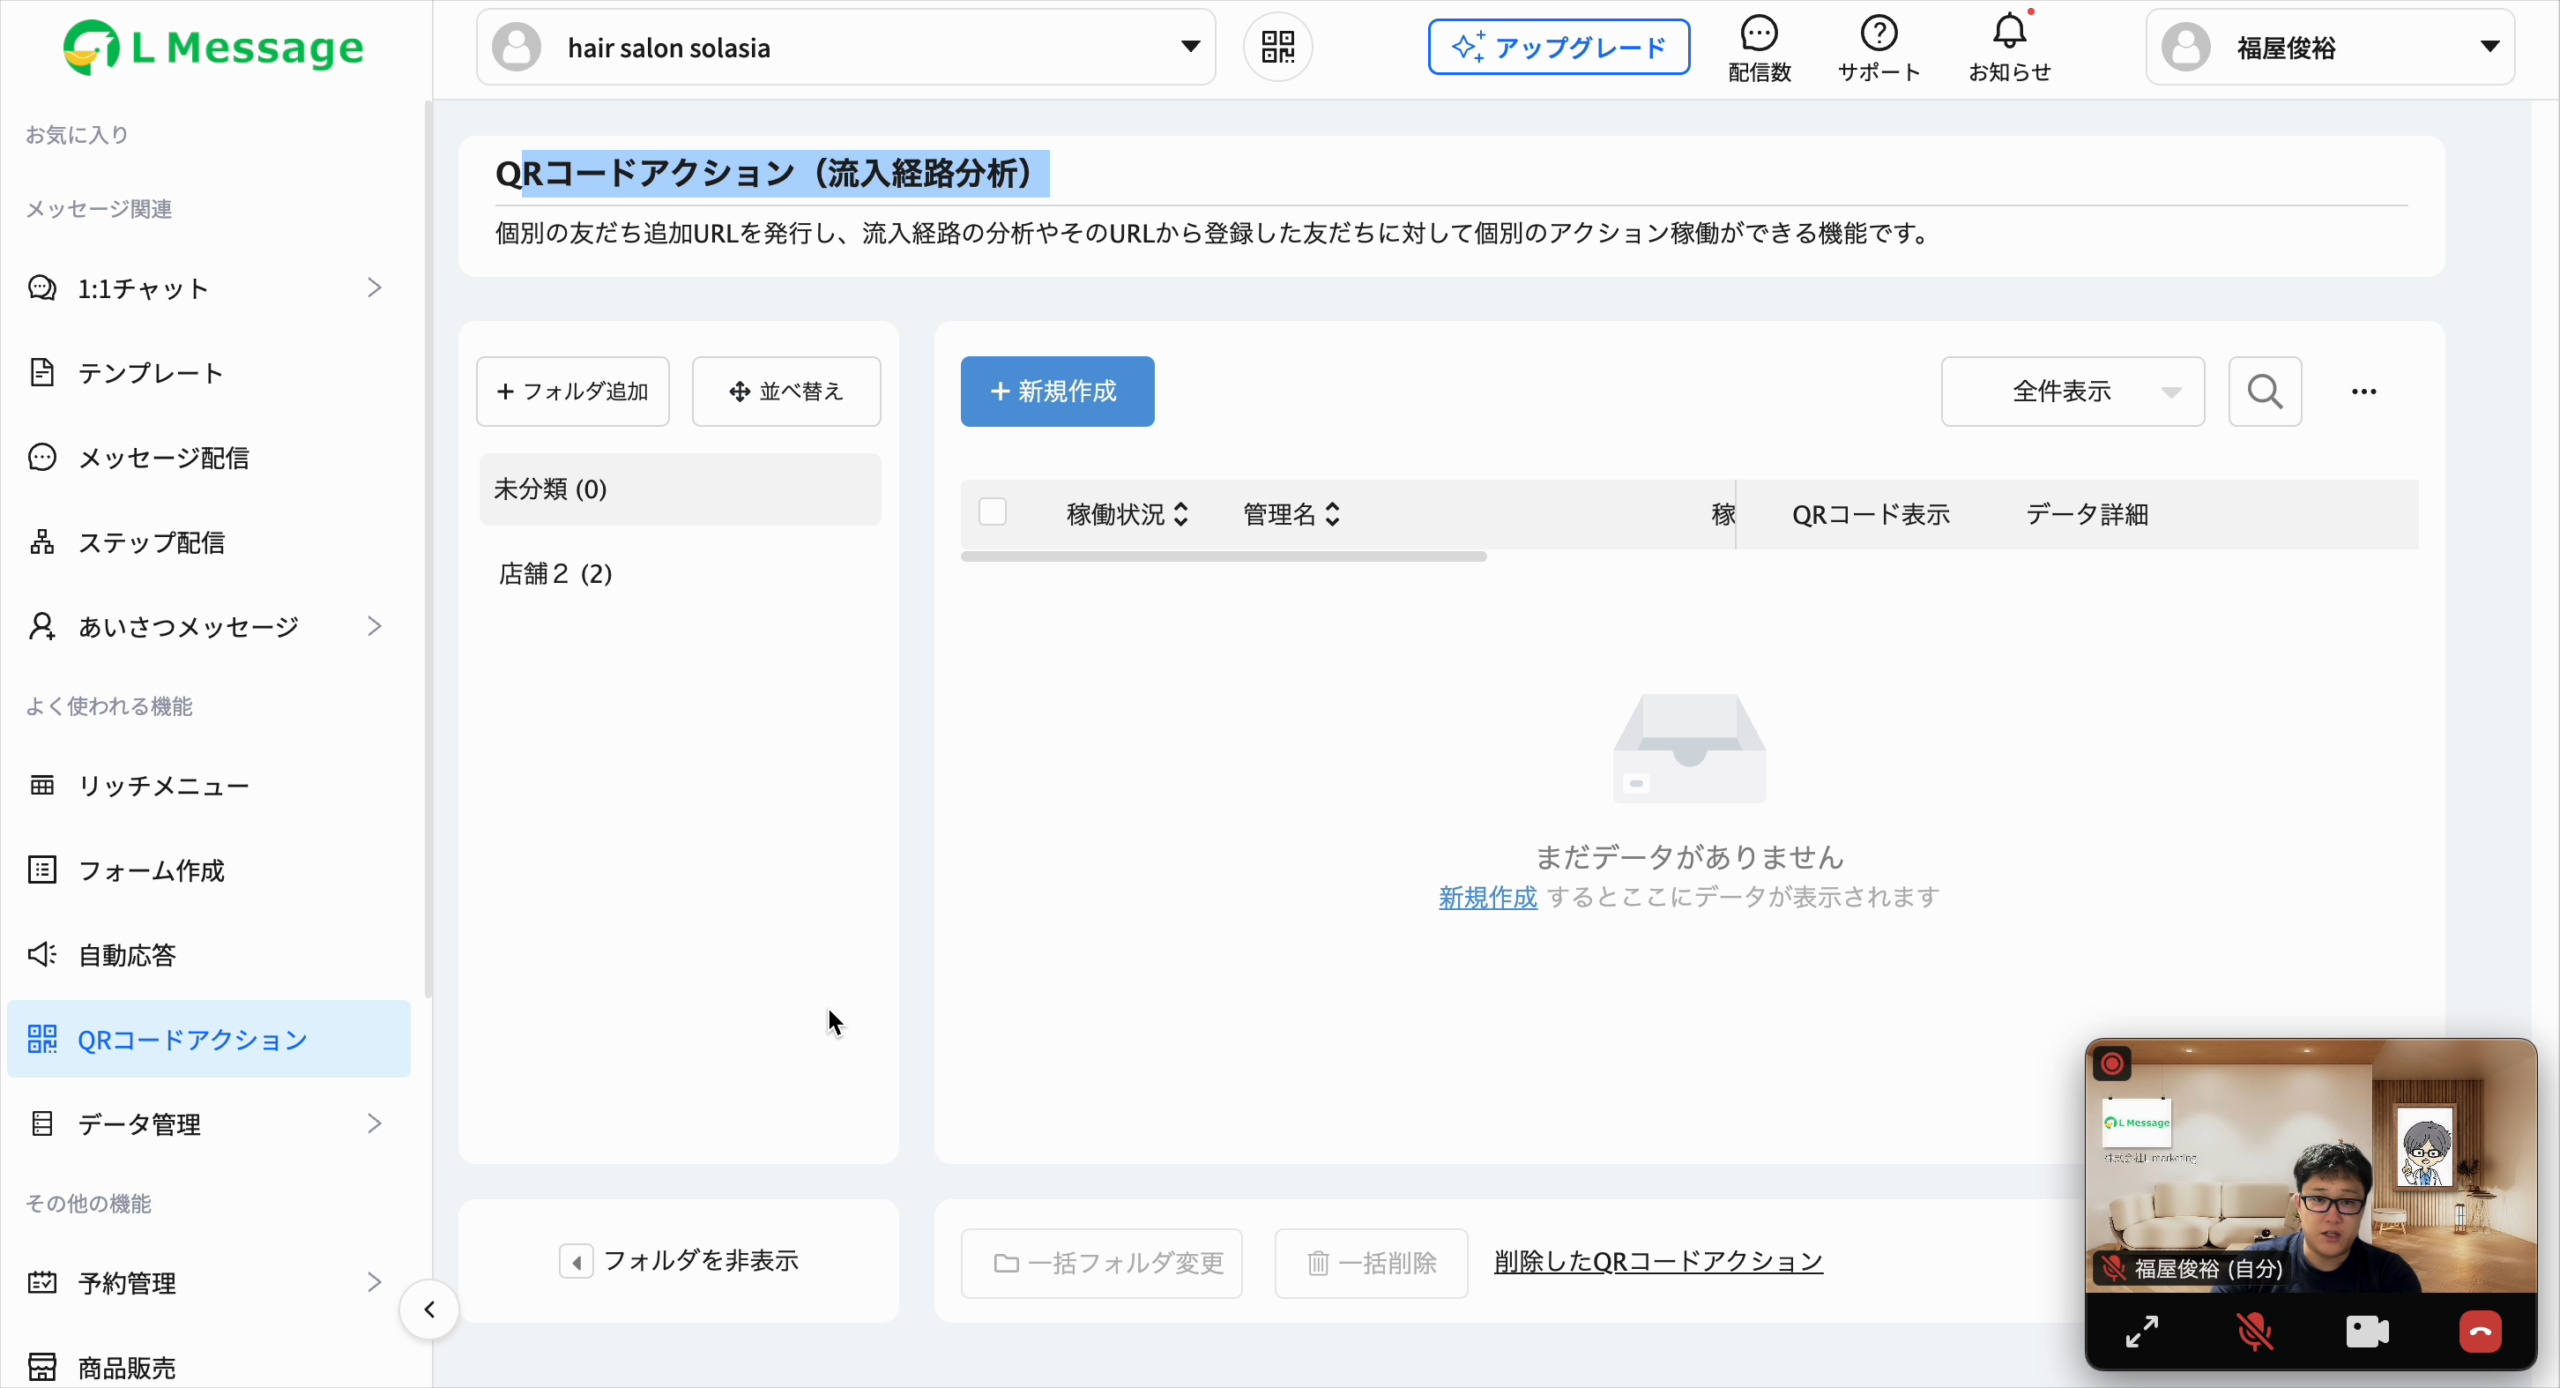Click 並べ替え button
This screenshot has width=2560, height=1388.
point(786,391)
